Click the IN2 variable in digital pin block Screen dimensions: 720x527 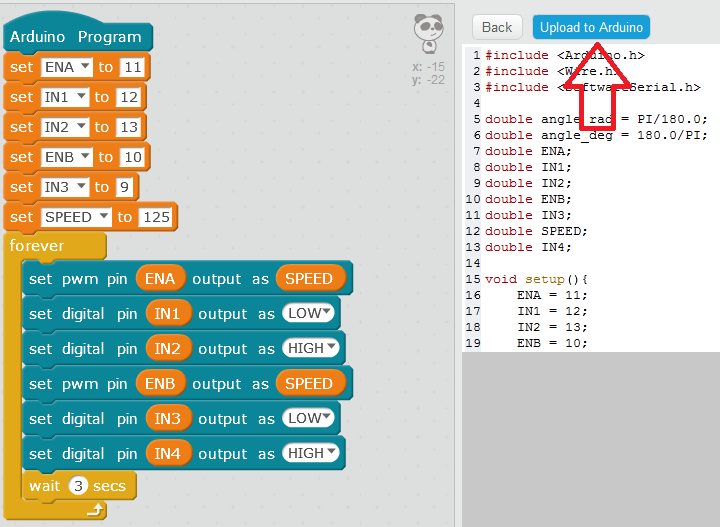[168, 348]
